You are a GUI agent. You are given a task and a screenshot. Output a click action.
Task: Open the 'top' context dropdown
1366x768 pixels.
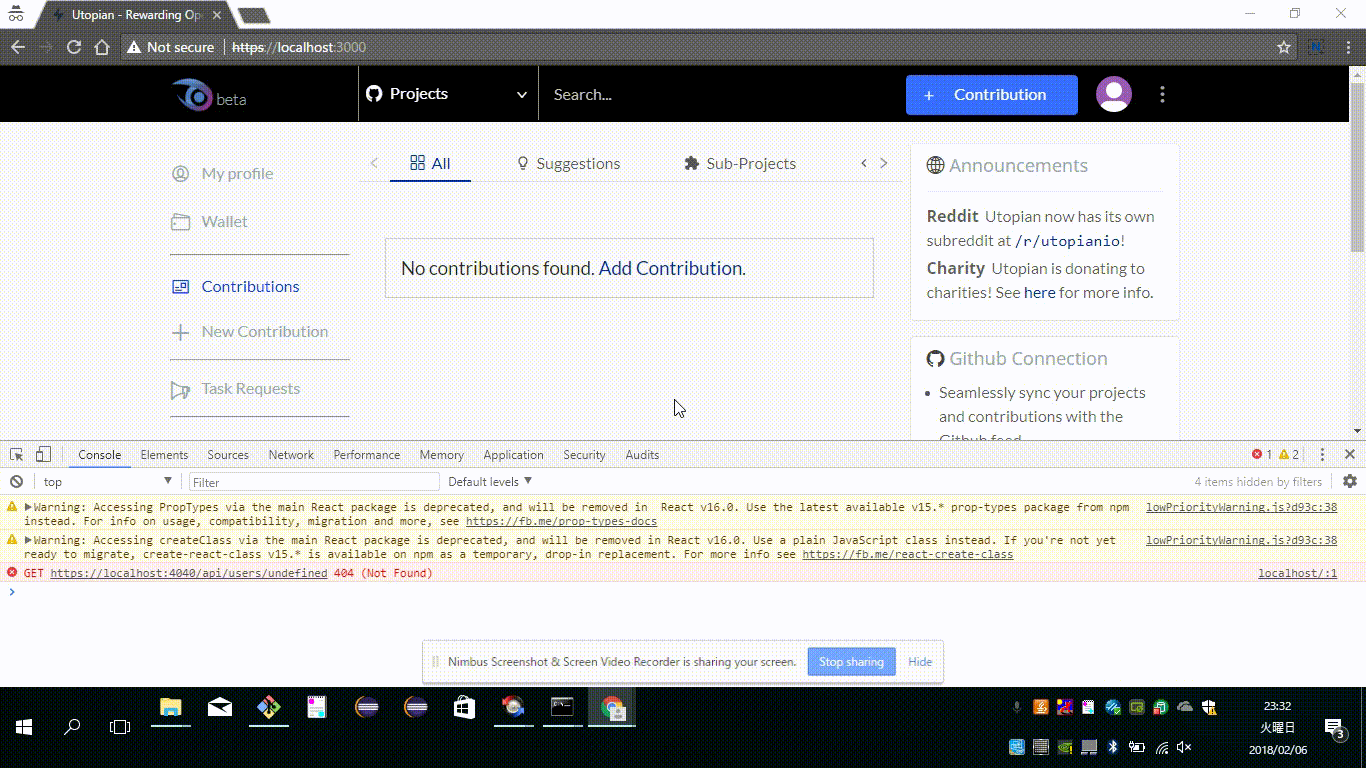(108, 482)
